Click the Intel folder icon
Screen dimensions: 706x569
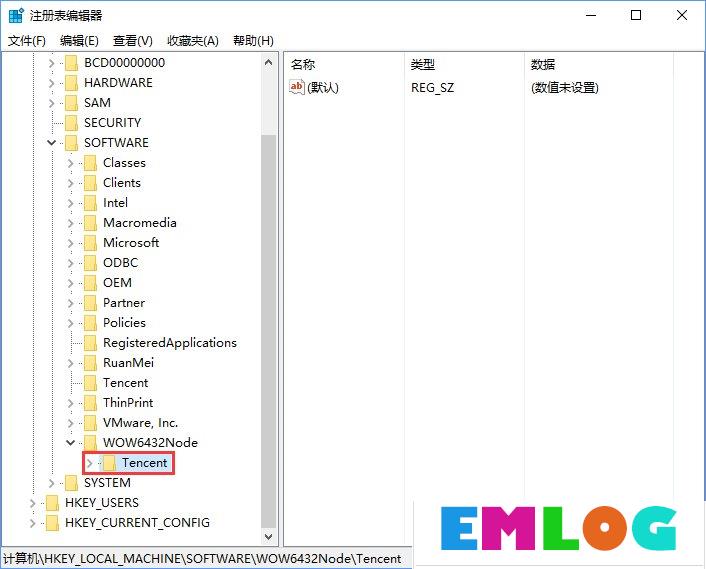tap(90, 203)
